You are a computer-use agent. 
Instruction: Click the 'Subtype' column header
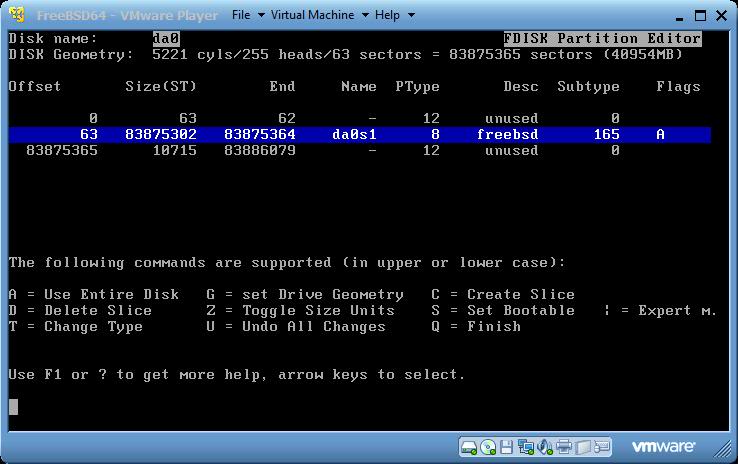[x=588, y=87]
